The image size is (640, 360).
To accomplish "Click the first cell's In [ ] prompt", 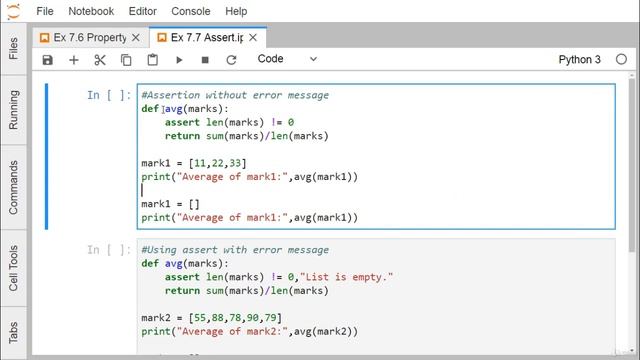I will [109, 95].
